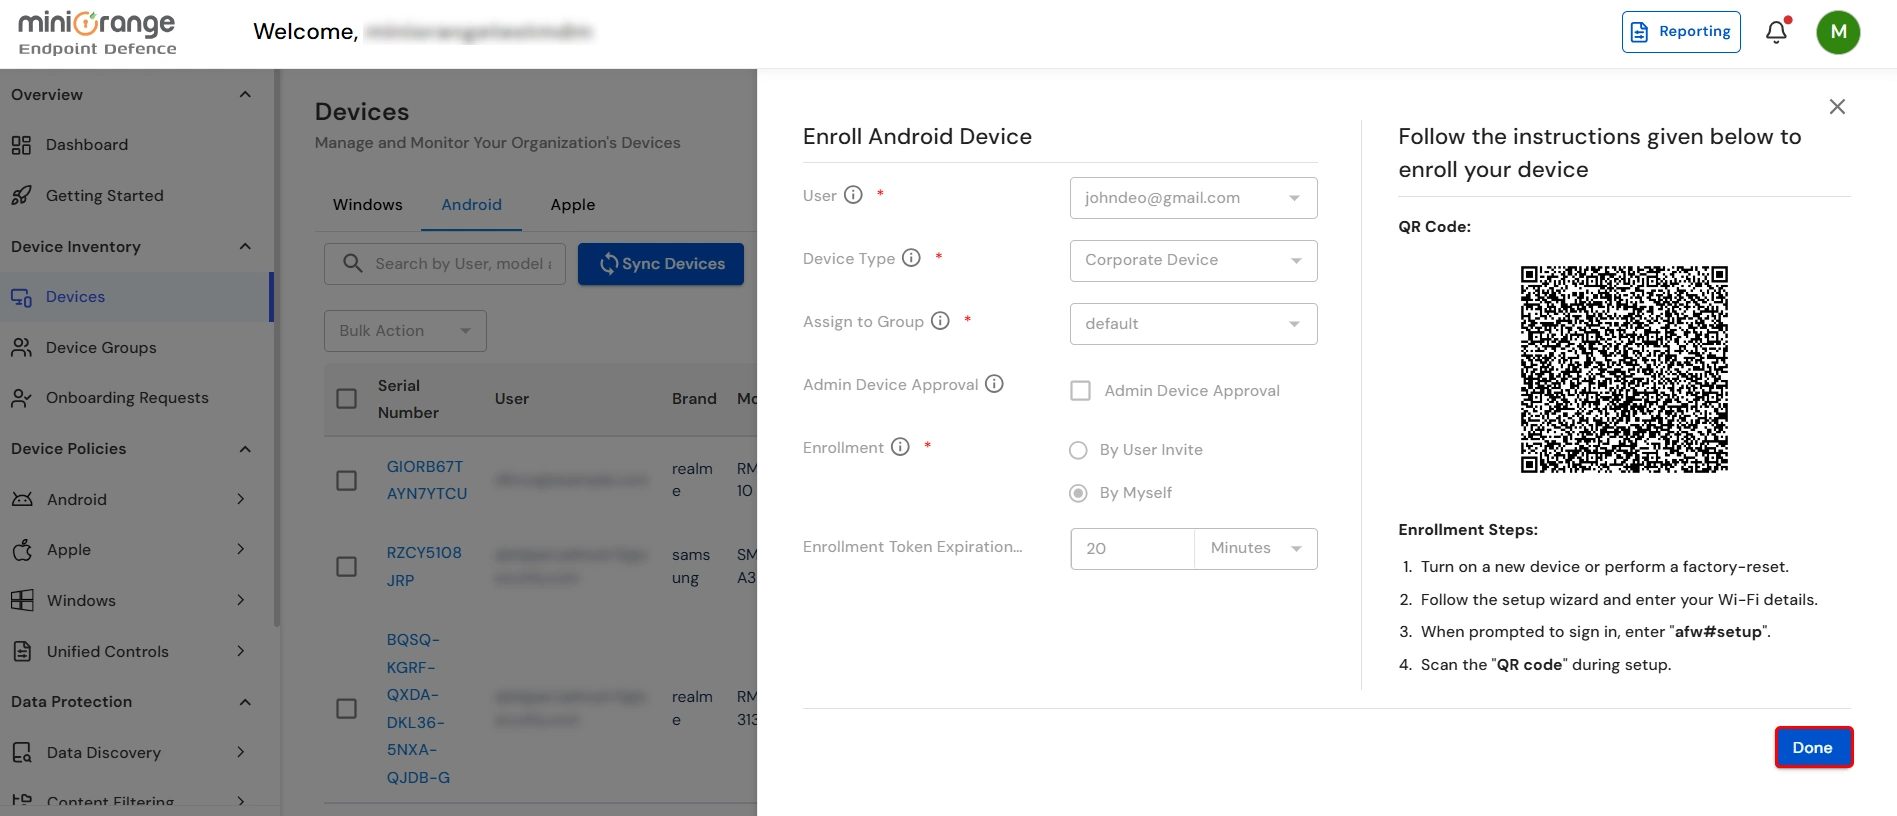Click the Getting Started rocket icon
Screen dimensions: 1897x816
tap(21, 196)
